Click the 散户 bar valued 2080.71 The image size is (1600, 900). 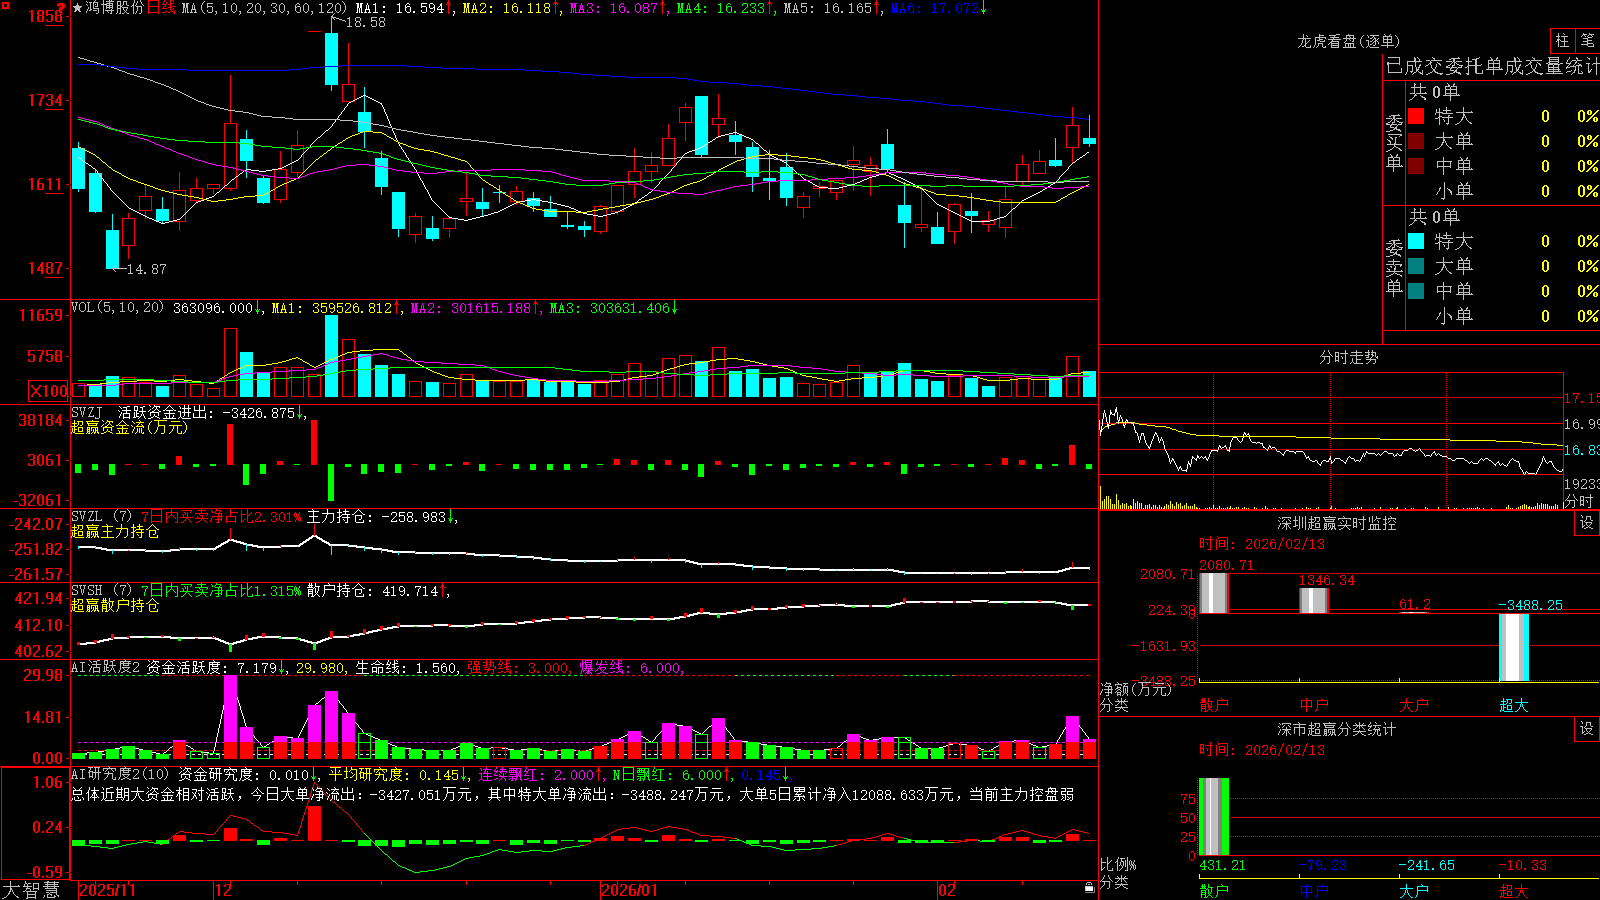click(1213, 593)
